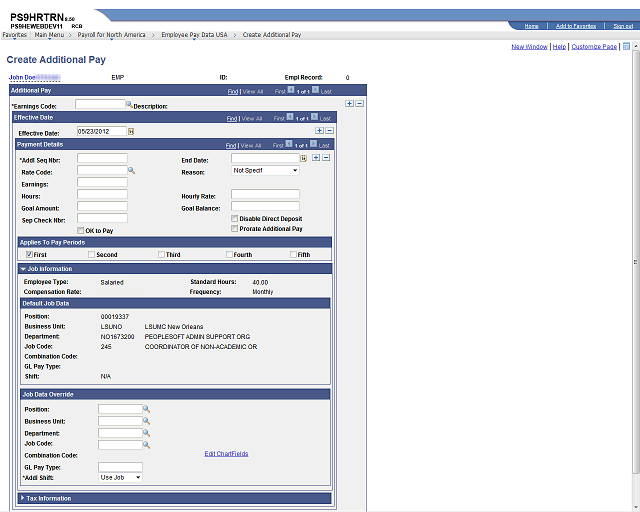Open the Effective Date calendar picker
640x512 pixels.
coord(131,131)
